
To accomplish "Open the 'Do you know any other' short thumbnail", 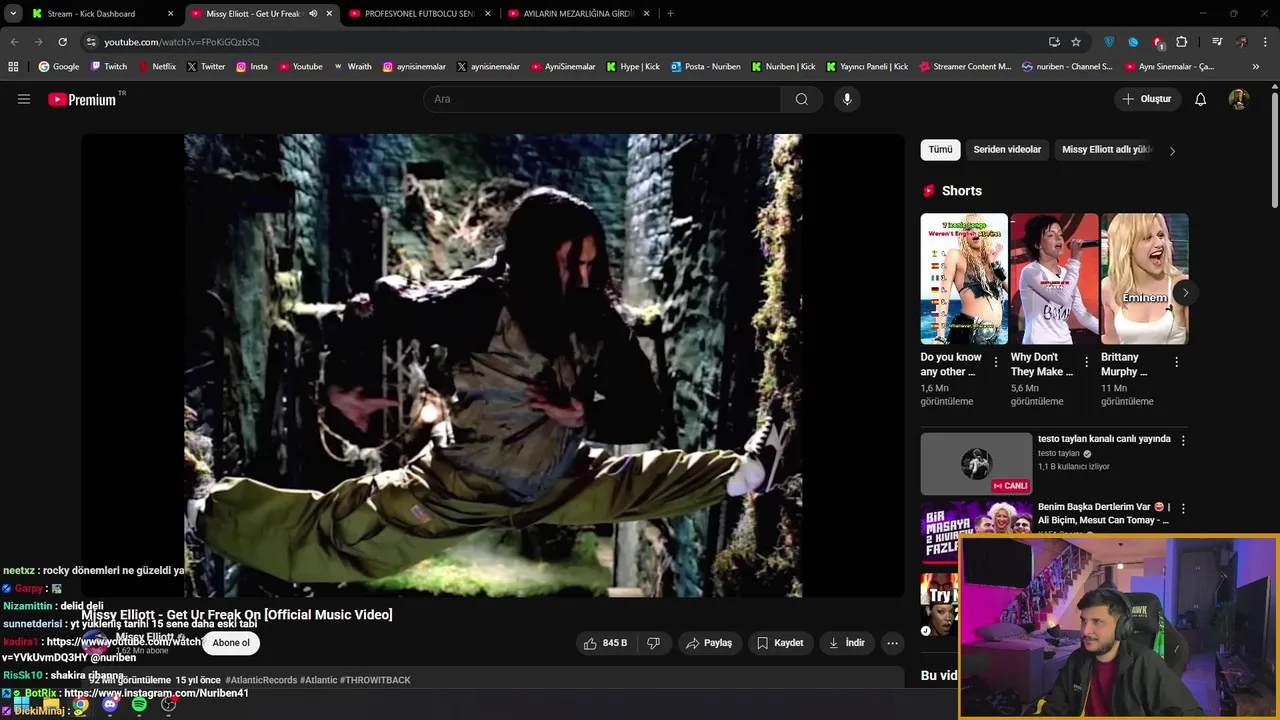I will (x=964, y=278).
